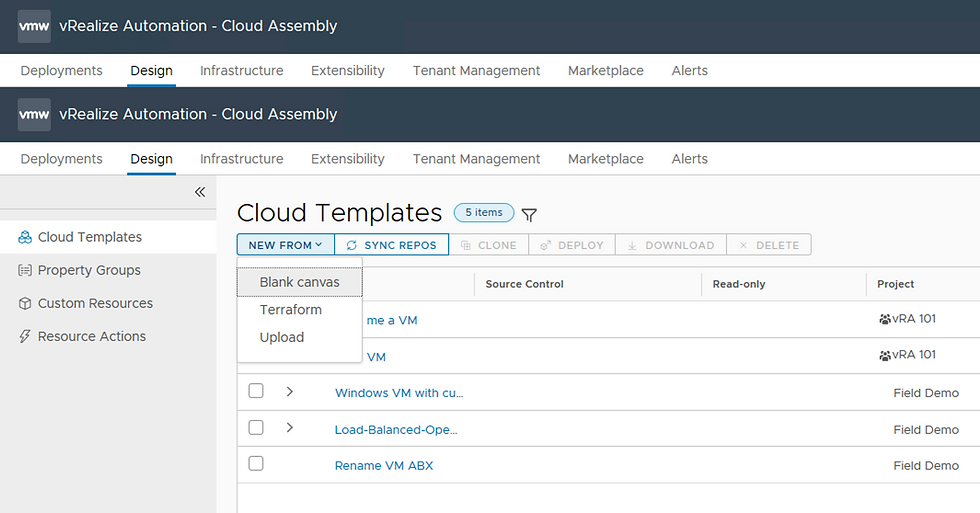Image resolution: width=980 pixels, height=513 pixels.
Task: Expand the Windows VM with cu row
Action: point(289,392)
